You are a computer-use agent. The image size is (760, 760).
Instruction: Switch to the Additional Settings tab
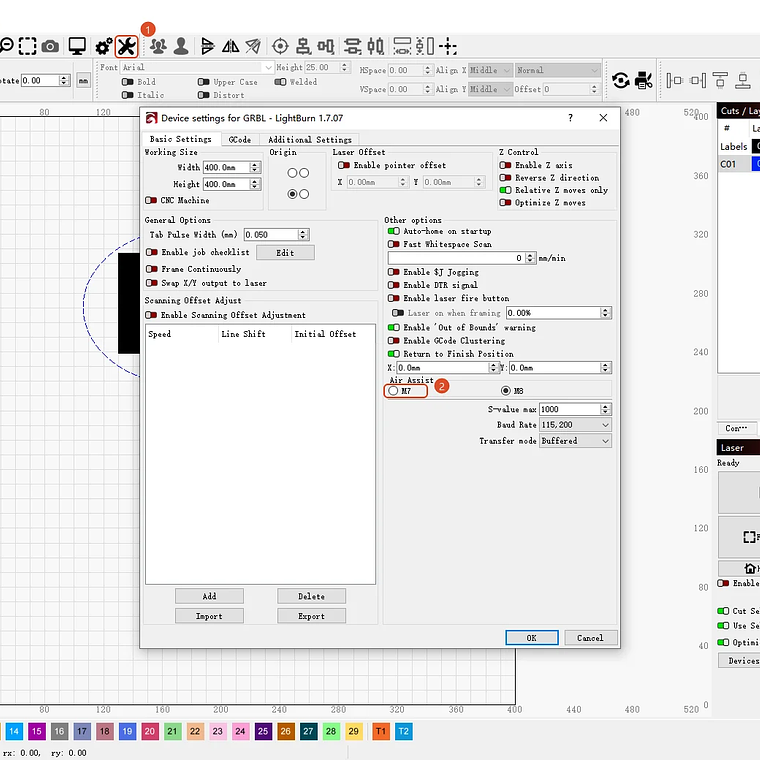point(310,140)
